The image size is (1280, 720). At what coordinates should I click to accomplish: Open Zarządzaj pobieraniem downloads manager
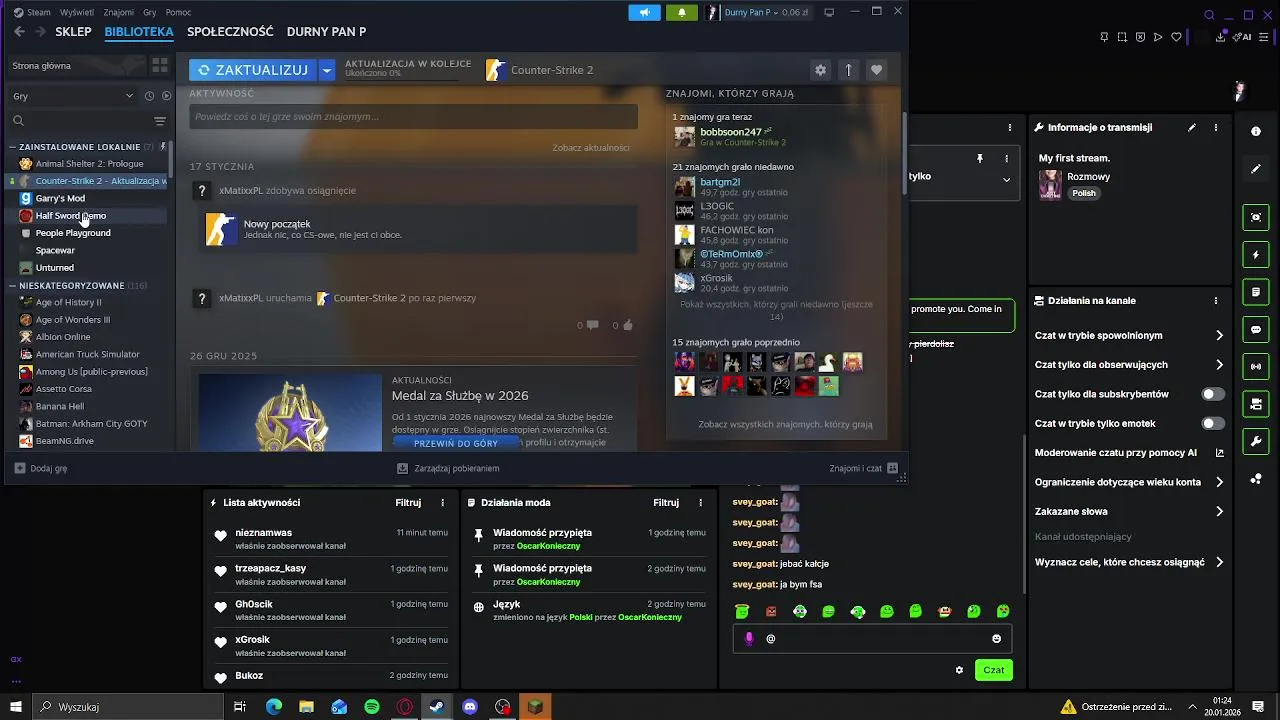pos(448,468)
